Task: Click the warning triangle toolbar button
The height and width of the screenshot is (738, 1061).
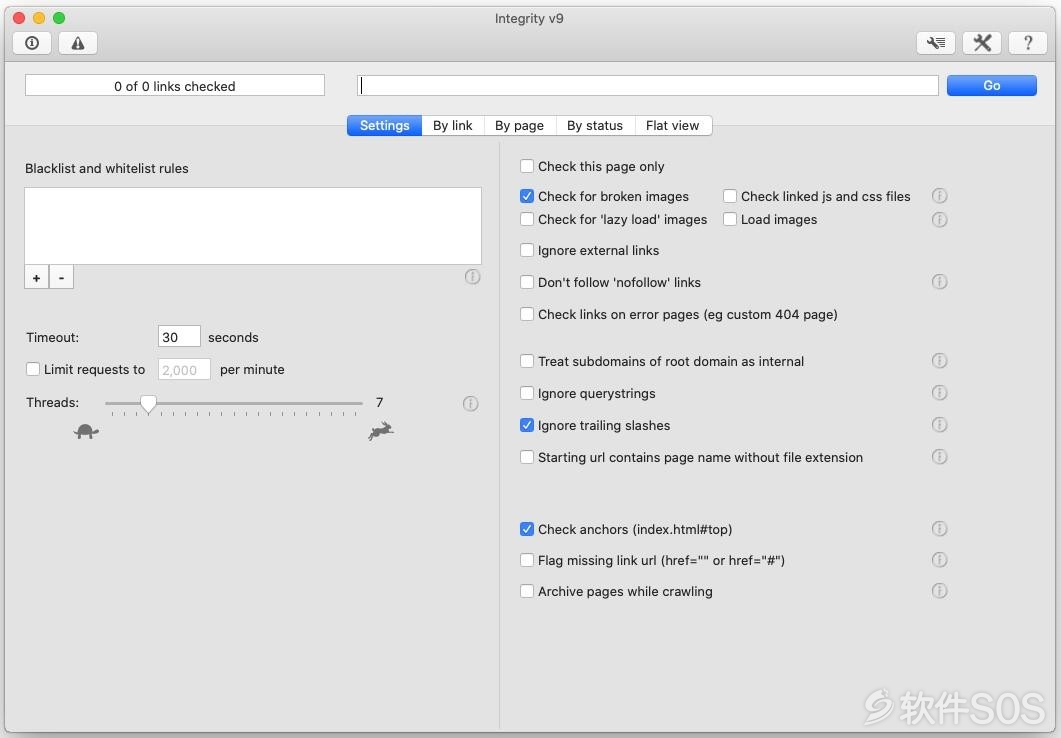Action: point(78,43)
